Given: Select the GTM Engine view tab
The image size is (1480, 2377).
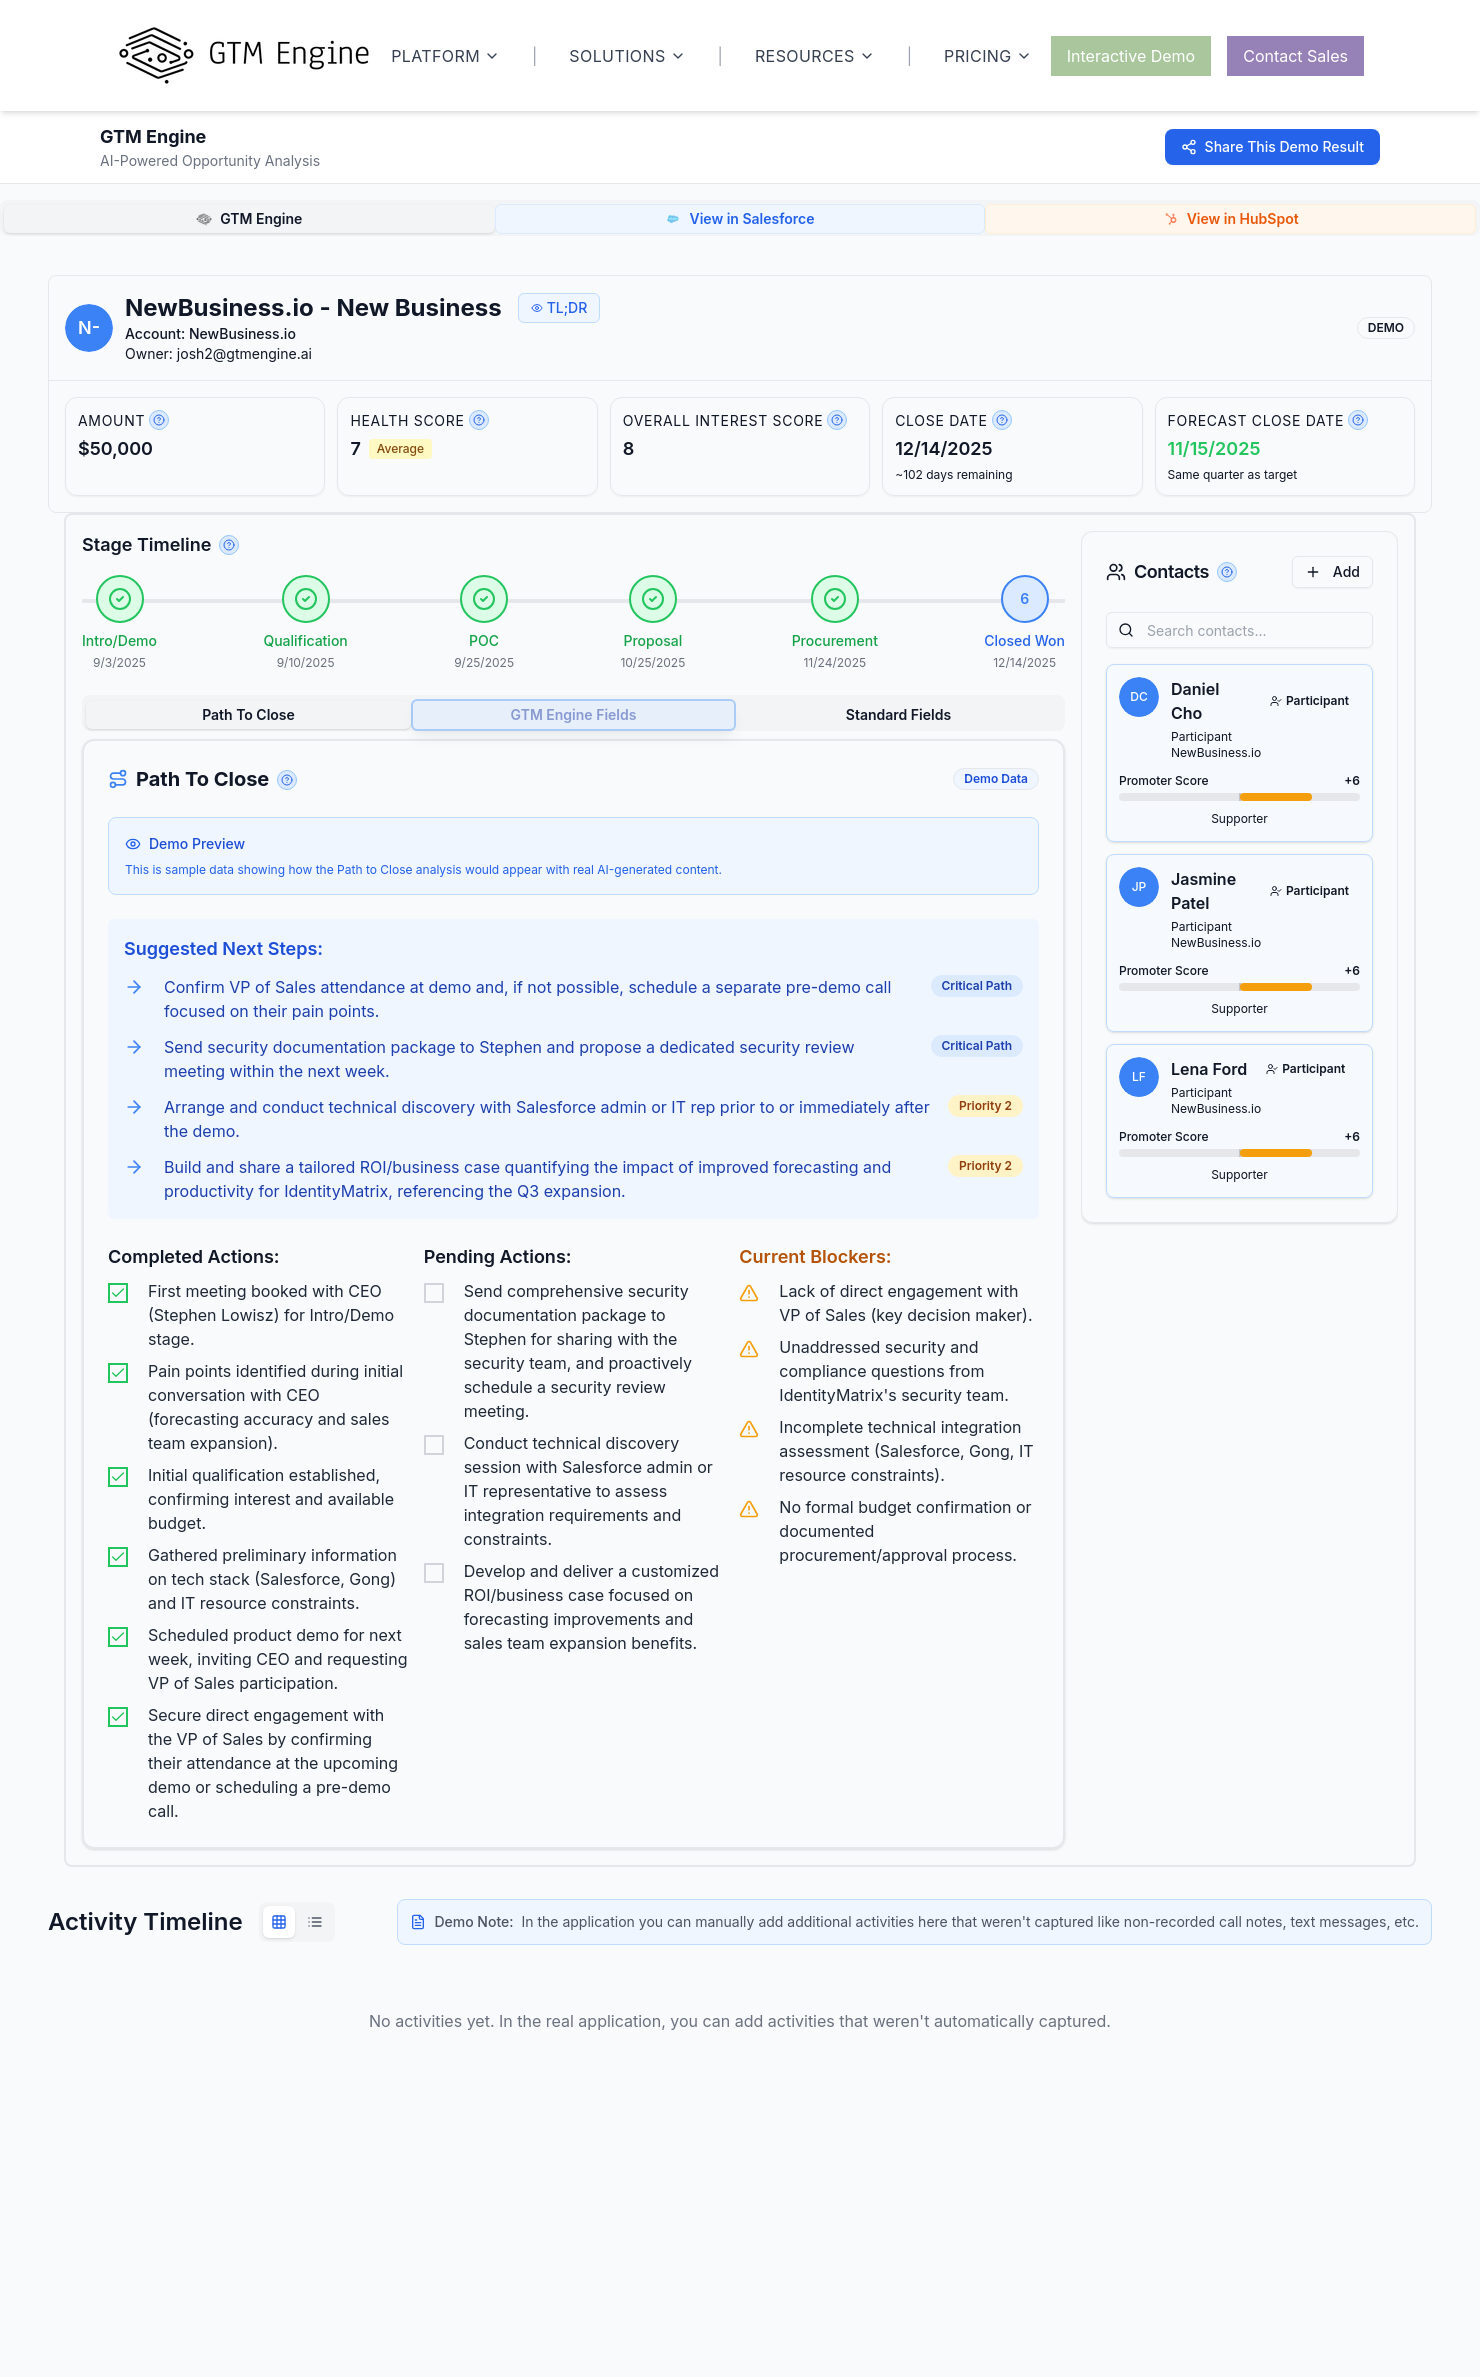Looking at the screenshot, I should [x=249, y=219].
